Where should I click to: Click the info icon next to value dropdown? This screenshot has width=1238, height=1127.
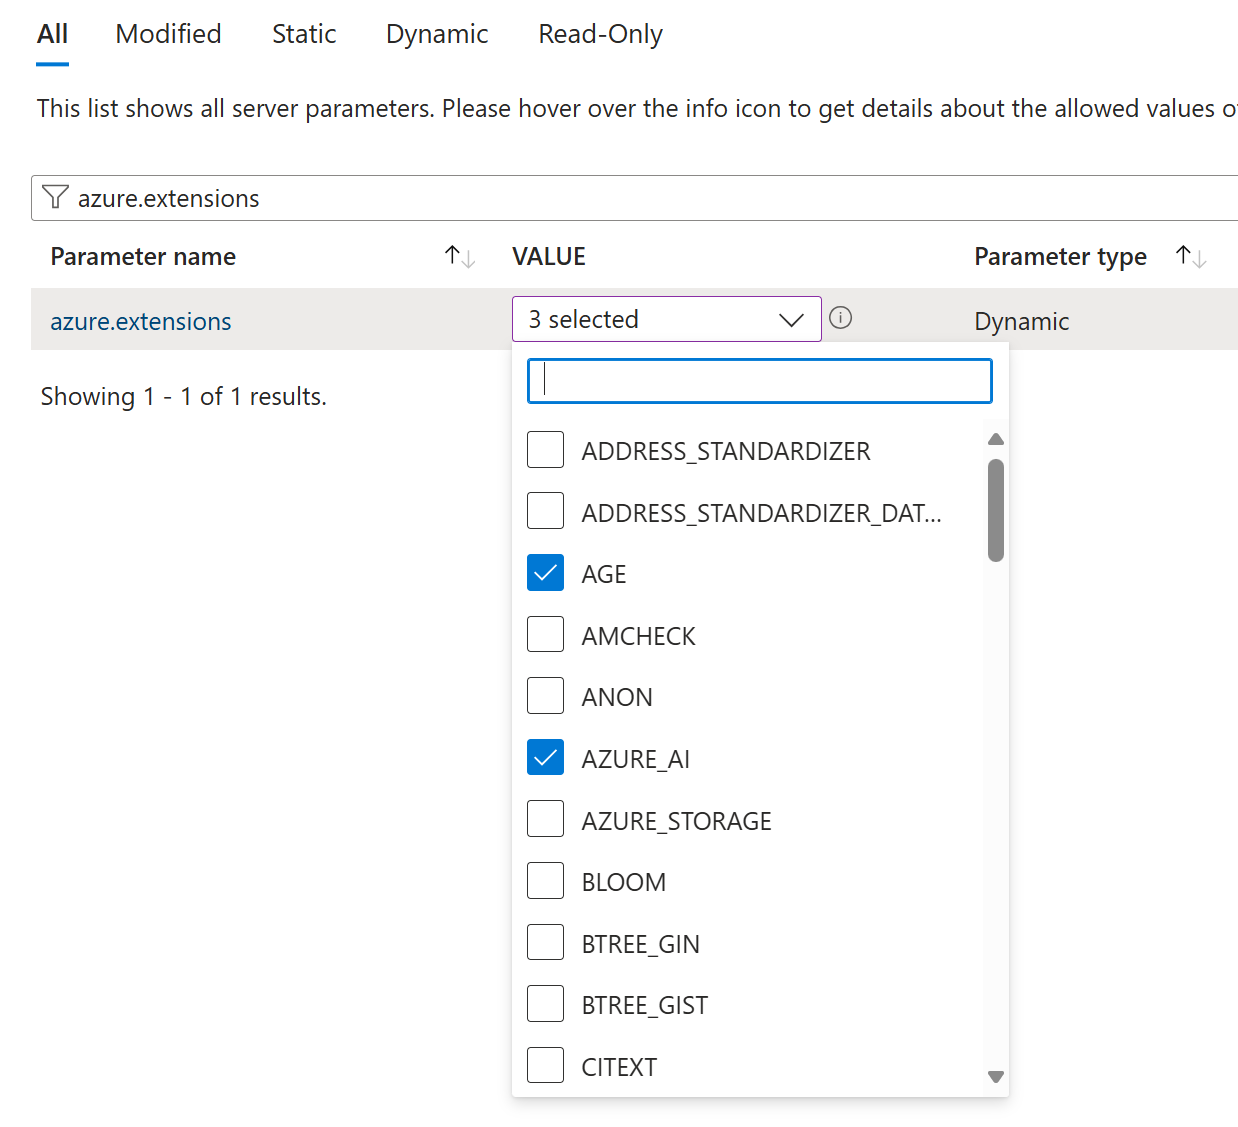click(x=841, y=318)
